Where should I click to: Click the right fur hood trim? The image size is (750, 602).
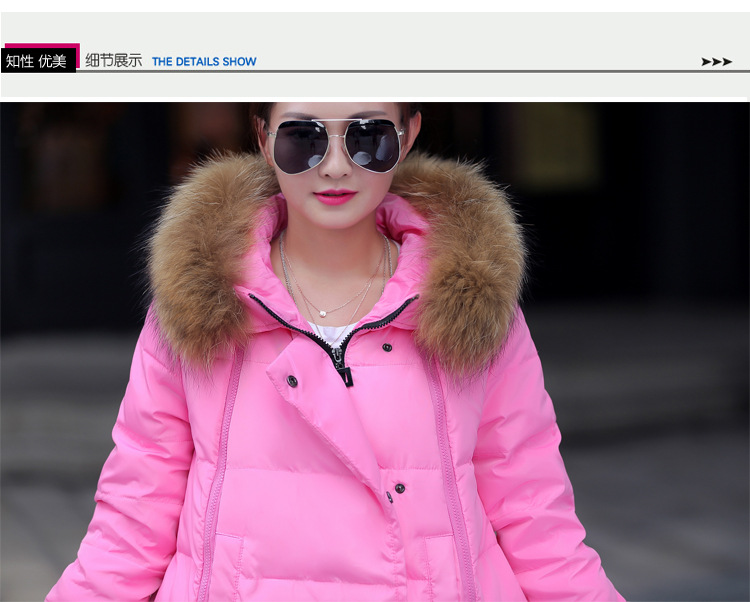pos(468,260)
